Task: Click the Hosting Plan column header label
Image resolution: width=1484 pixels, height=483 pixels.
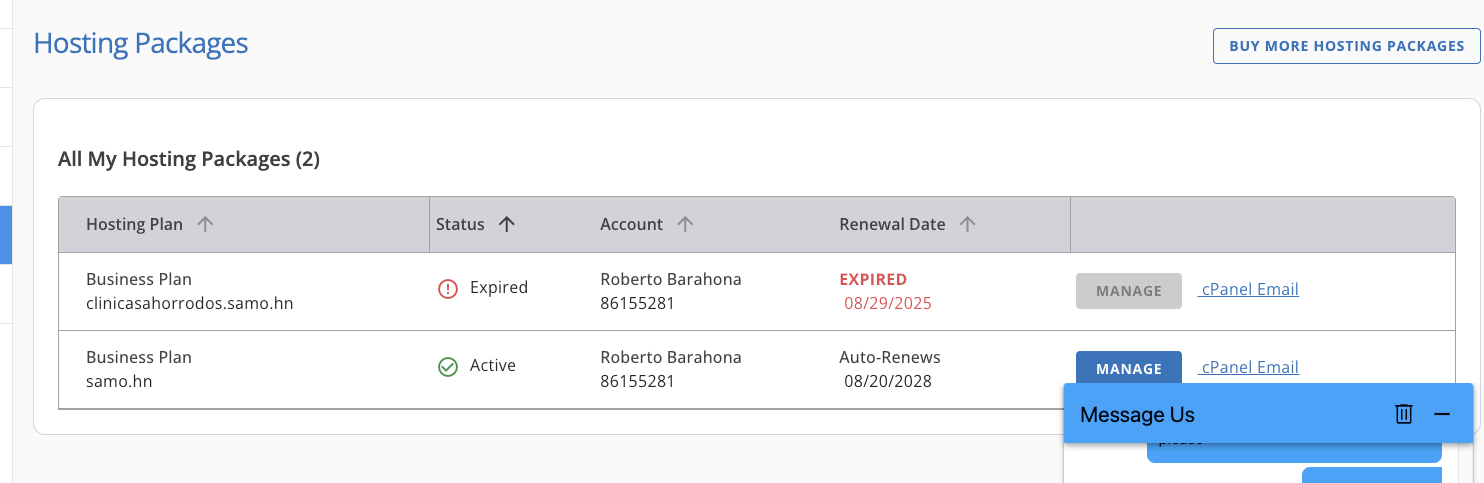Action: click(x=134, y=225)
